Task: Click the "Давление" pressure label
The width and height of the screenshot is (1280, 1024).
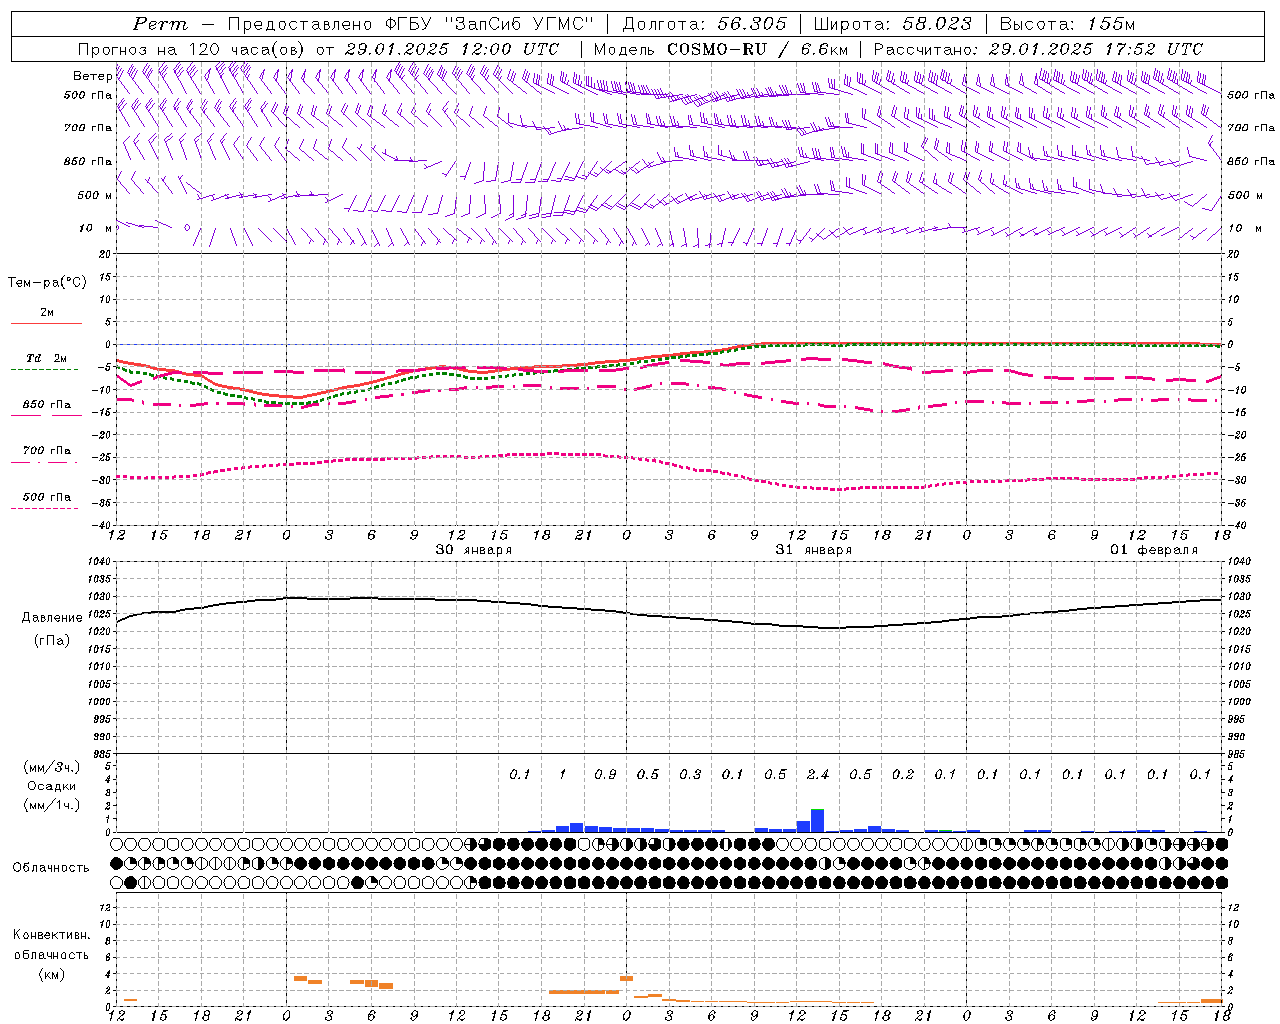Action: 52,617
